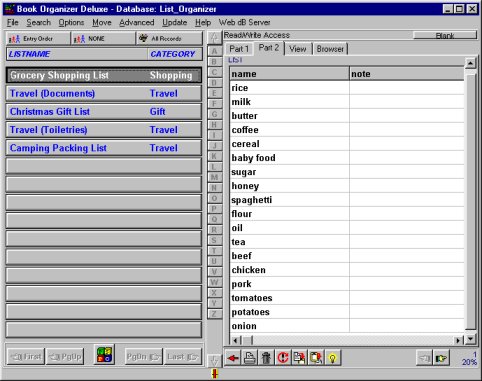Click the Last navigation button
The height and width of the screenshot is (381, 482).
coord(183,357)
